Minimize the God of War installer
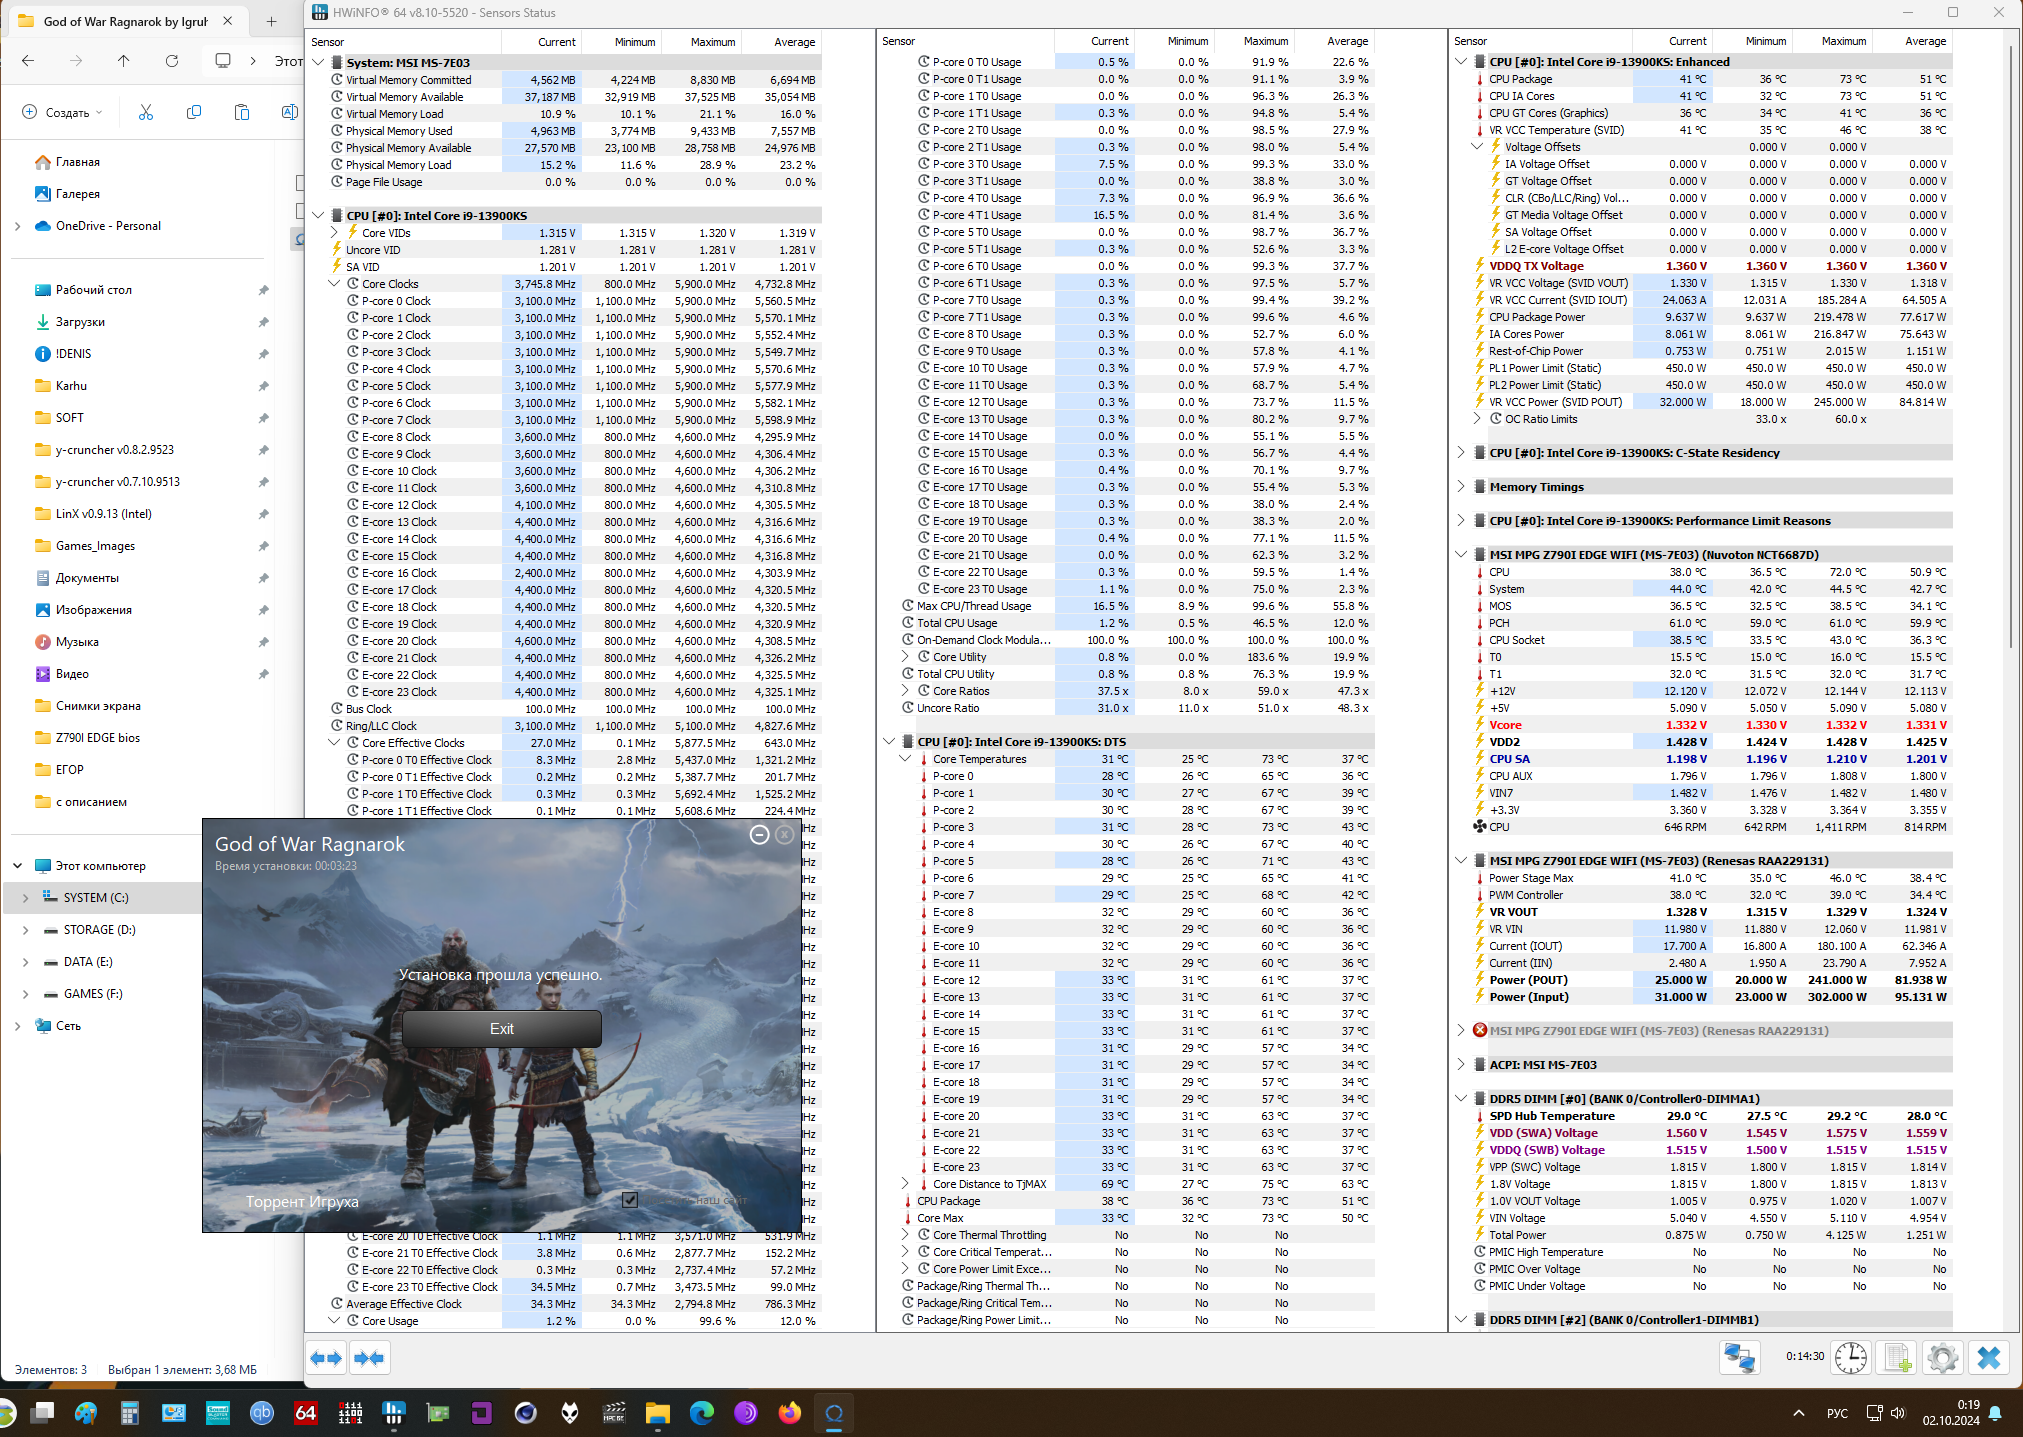 [759, 834]
